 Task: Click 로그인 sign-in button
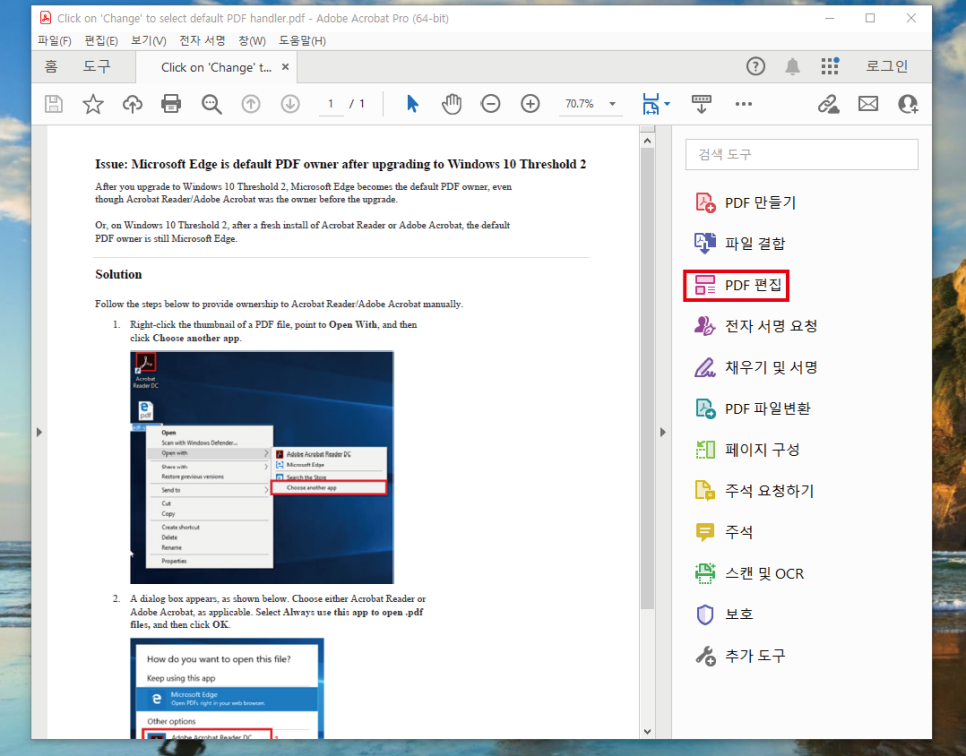[x=887, y=66]
